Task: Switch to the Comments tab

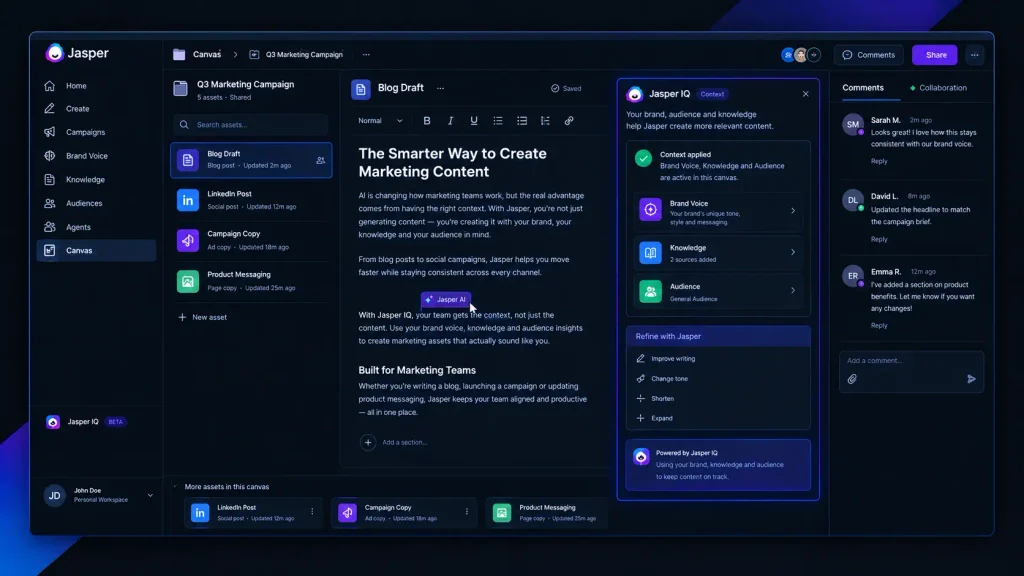Action: [863, 88]
